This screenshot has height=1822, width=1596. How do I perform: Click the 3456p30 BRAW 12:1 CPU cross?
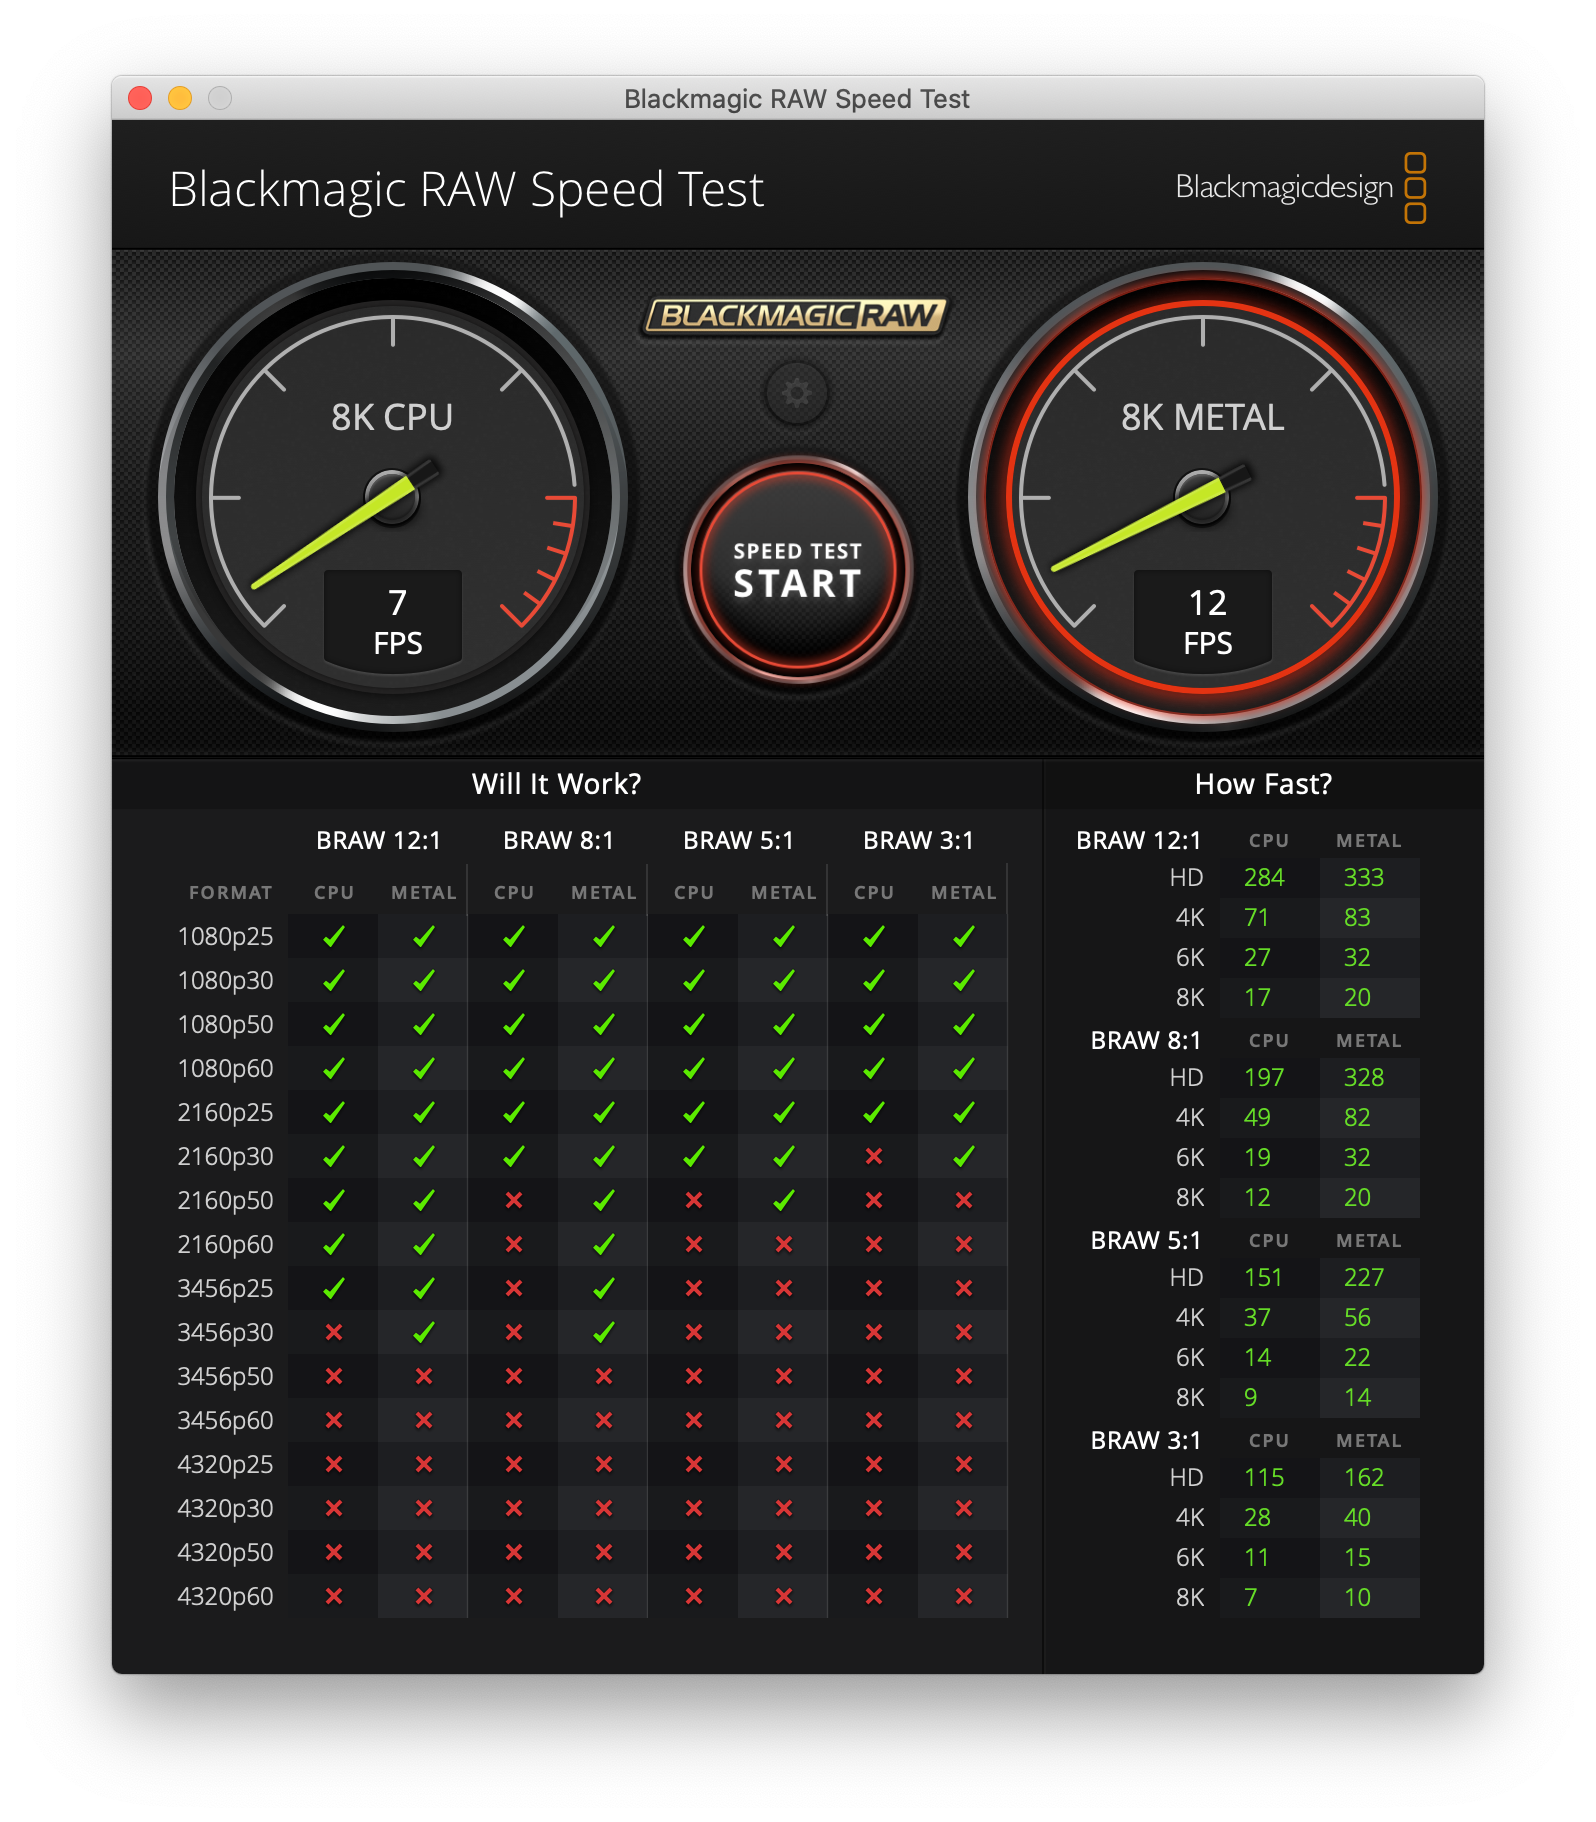(x=334, y=1333)
